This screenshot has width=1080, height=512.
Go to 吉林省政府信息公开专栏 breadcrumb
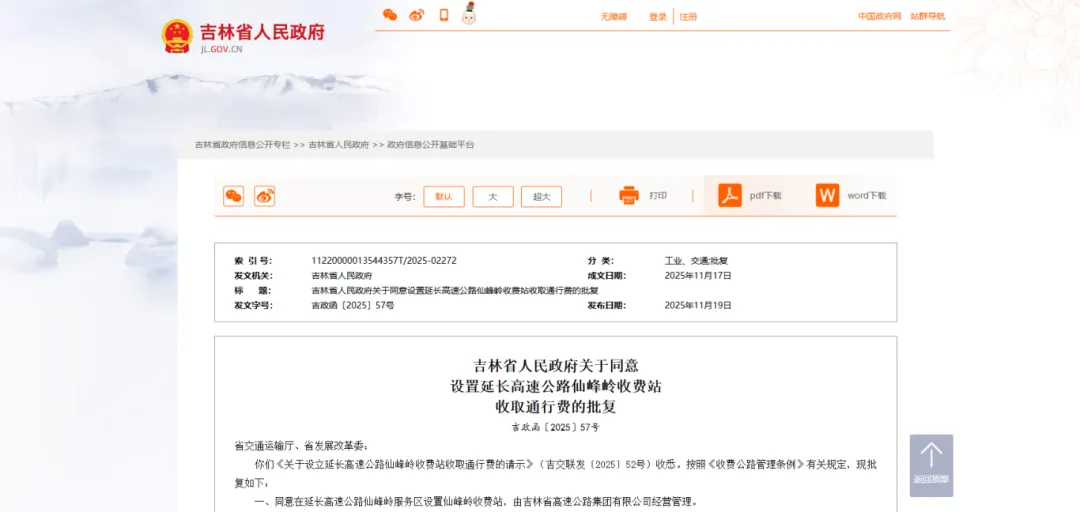tap(242, 145)
